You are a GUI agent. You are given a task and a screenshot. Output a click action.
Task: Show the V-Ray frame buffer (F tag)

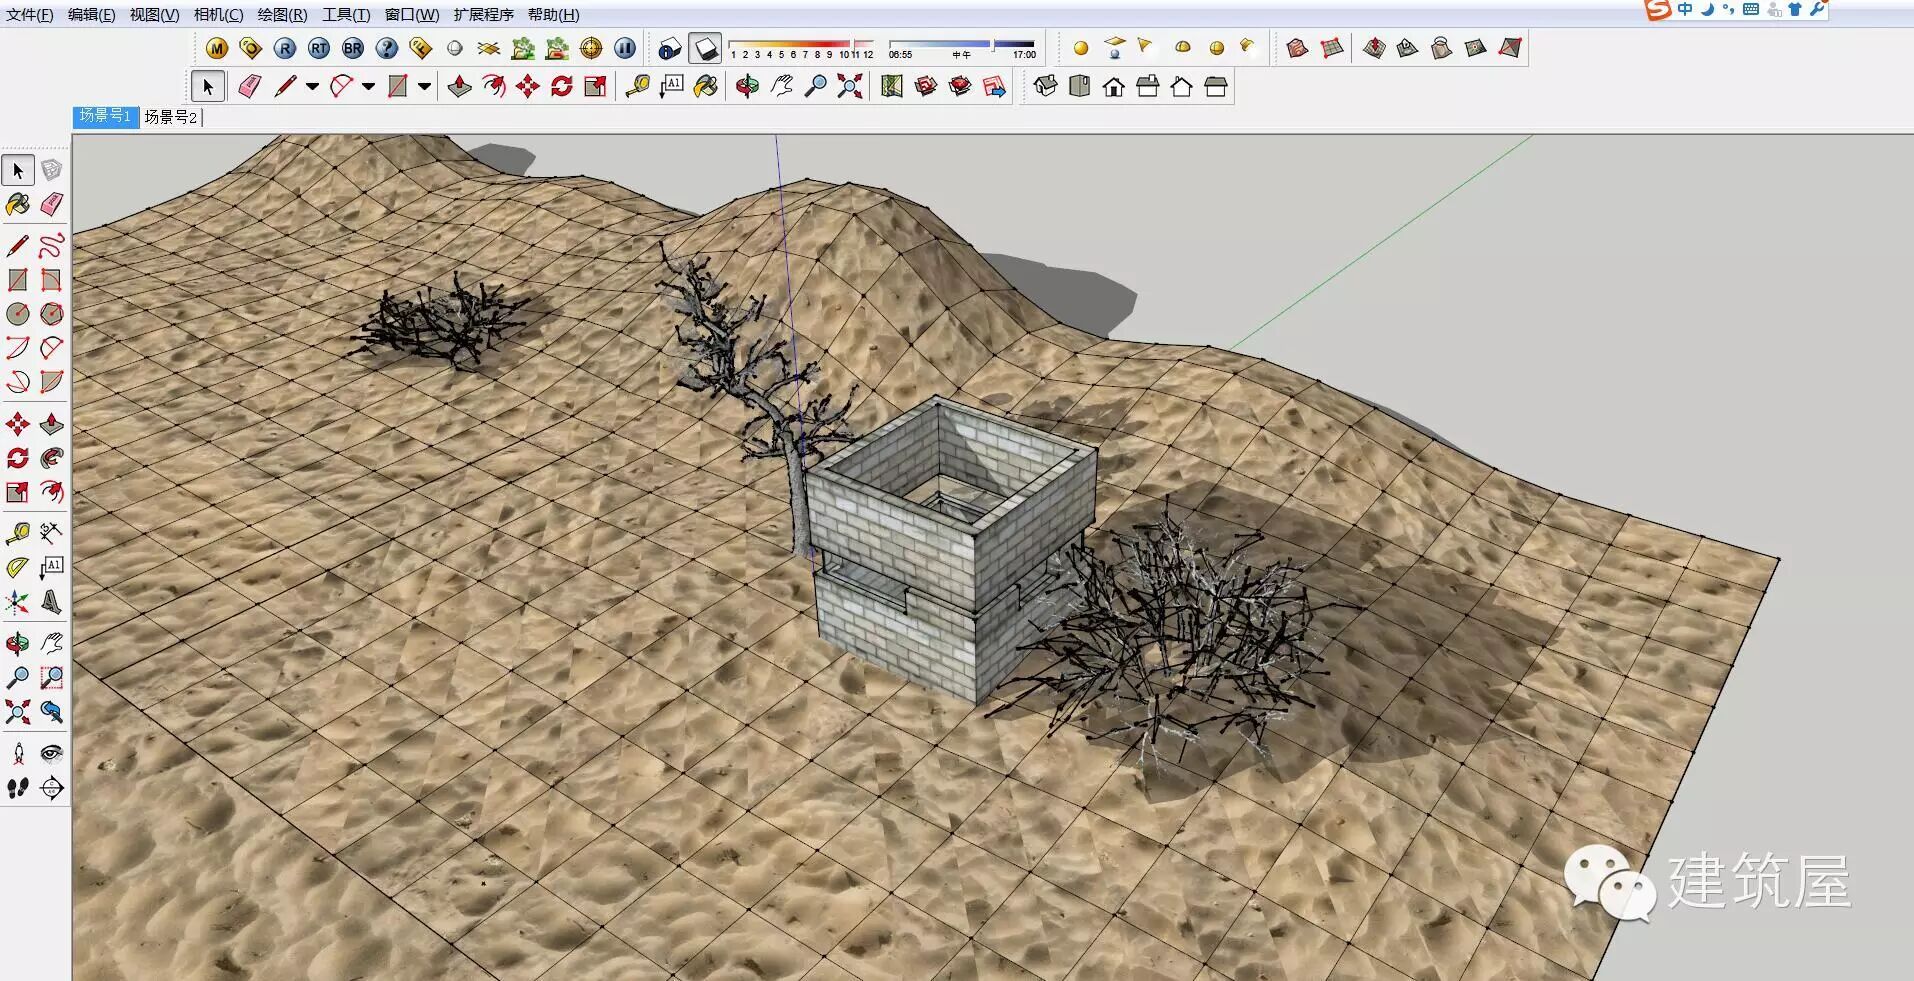point(421,48)
